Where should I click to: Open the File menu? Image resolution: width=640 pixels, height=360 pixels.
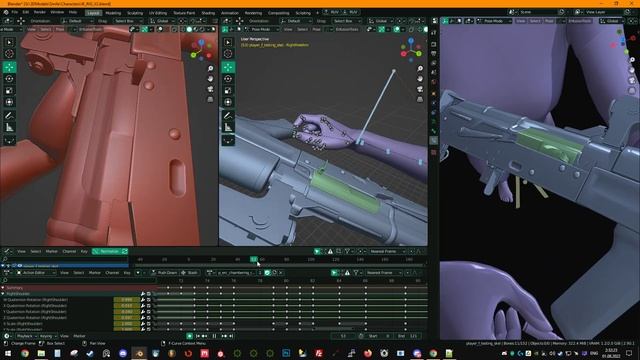point(15,12)
